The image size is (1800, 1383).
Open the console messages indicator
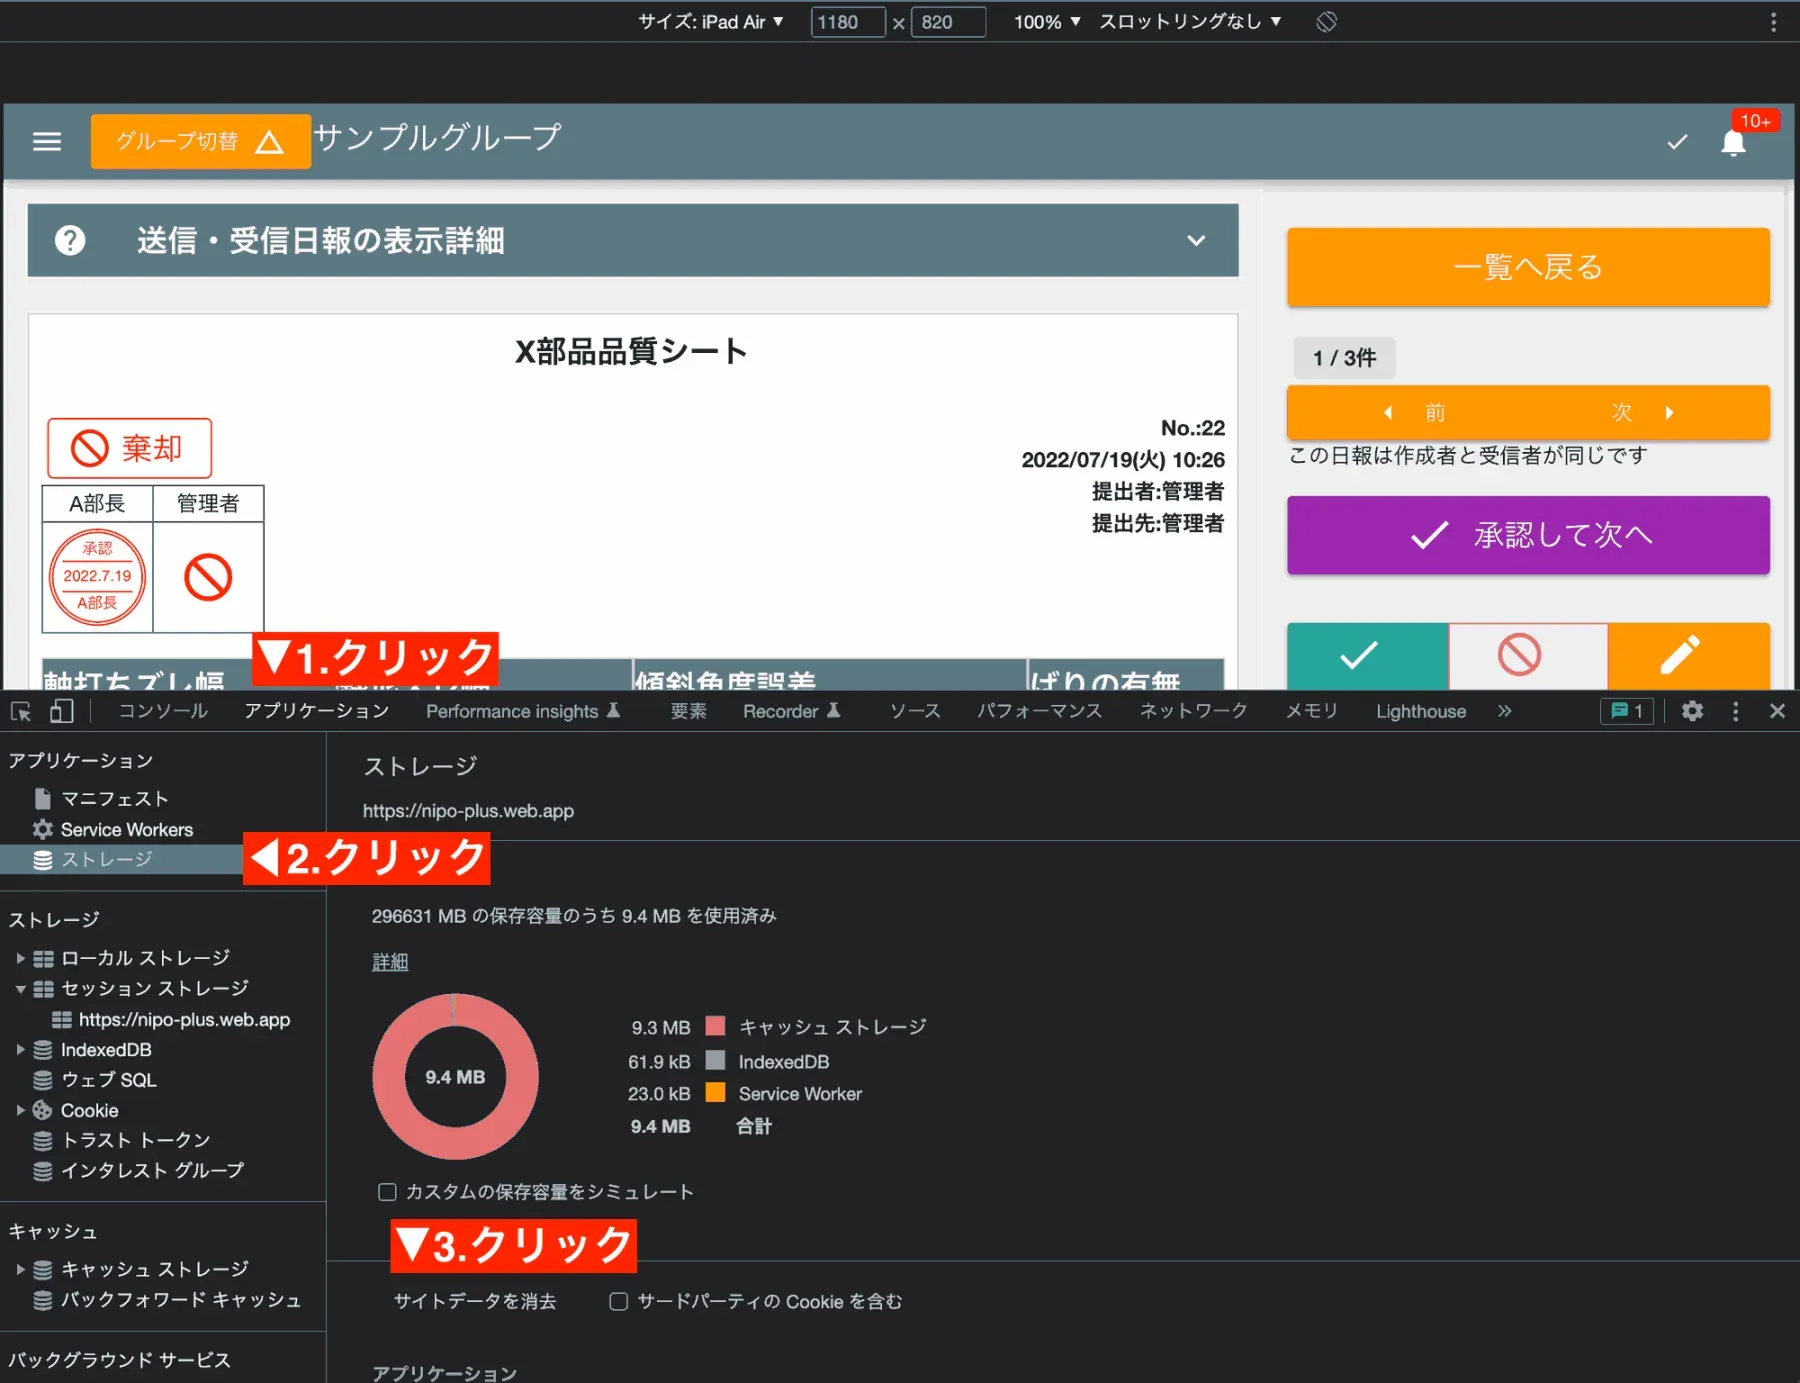pyautogui.click(x=1625, y=711)
